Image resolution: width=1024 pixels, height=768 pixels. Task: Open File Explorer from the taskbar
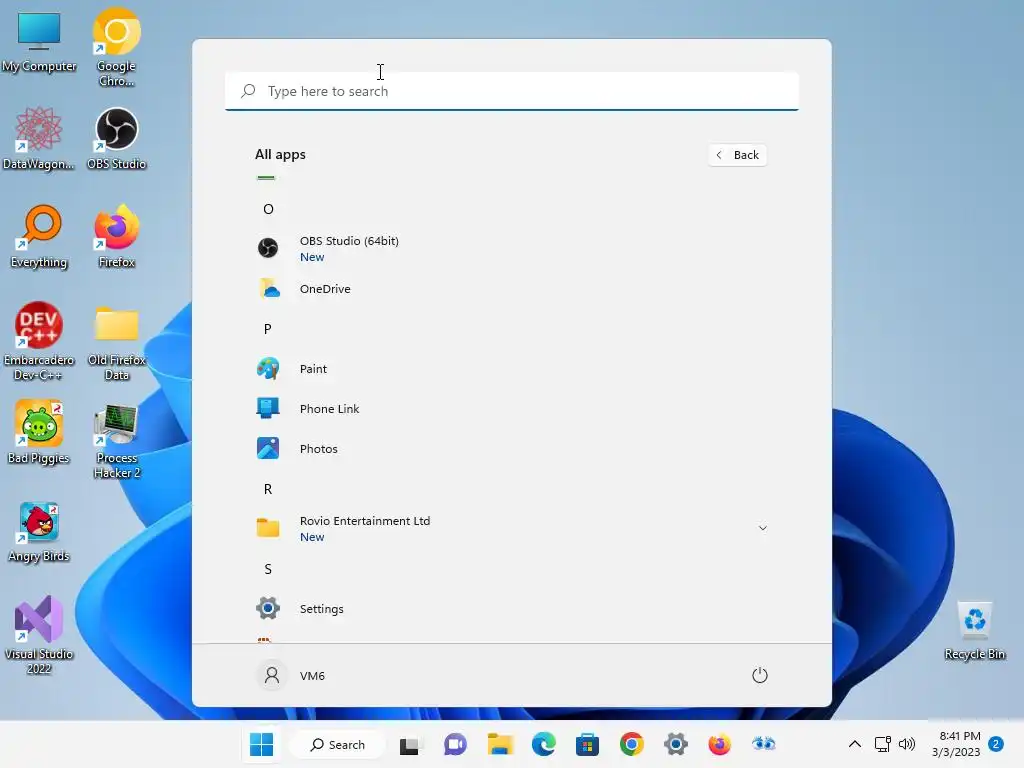point(500,744)
